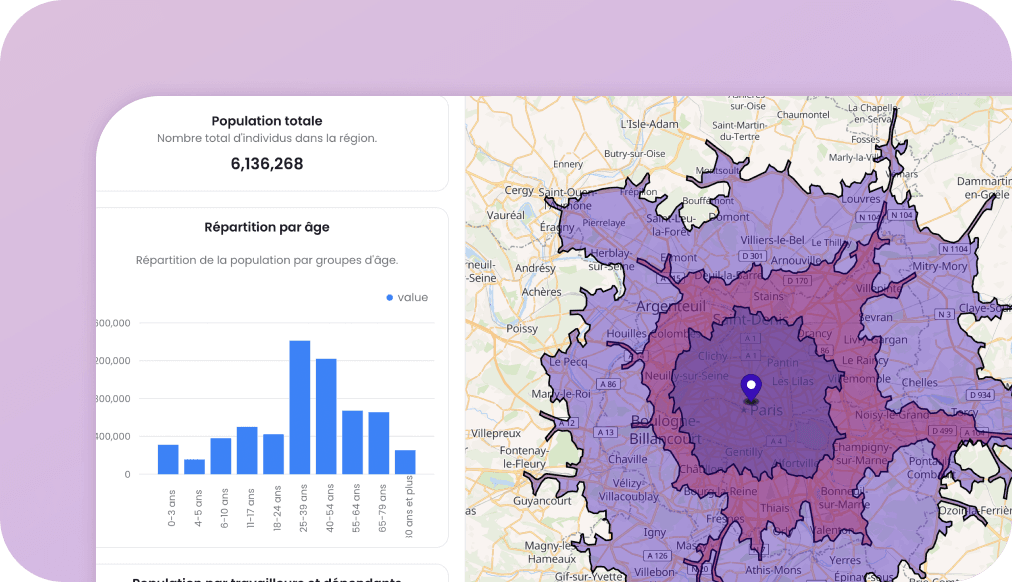
Task: Click the 'Population totale' heading
Action: point(267,121)
